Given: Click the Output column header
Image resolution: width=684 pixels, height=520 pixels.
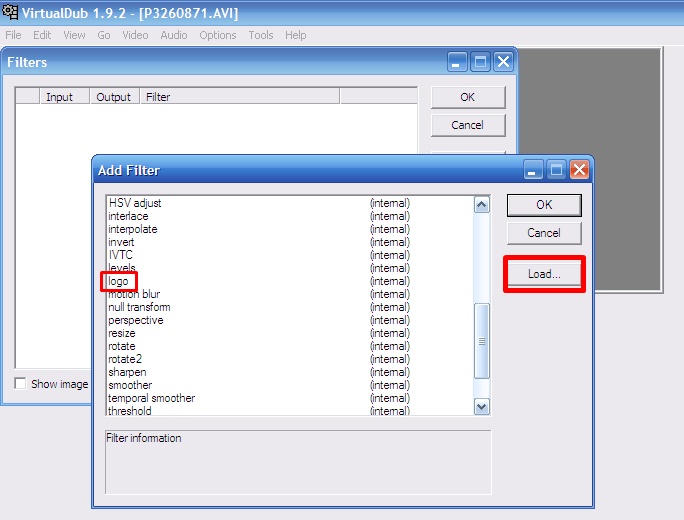Looking at the screenshot, I should click(x=114, y=97).
